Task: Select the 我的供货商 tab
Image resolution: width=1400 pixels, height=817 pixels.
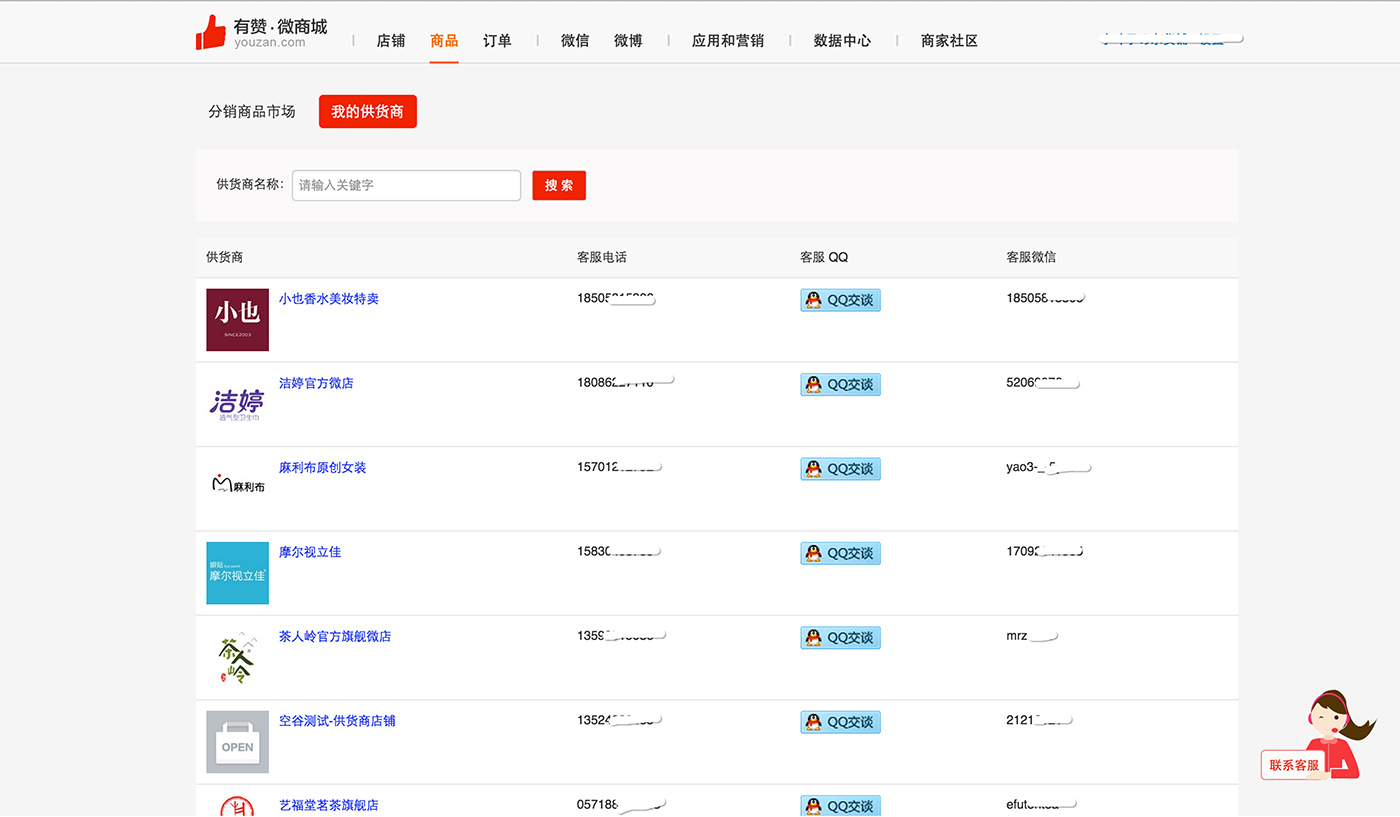Action: [367, 112]
